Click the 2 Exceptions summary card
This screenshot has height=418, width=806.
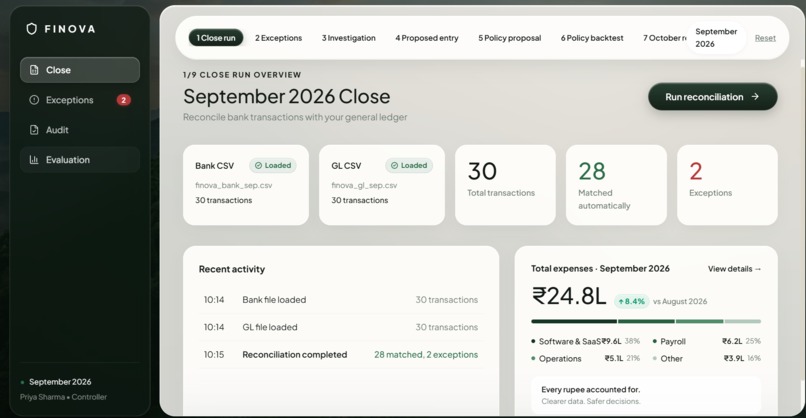coord(727,185)
